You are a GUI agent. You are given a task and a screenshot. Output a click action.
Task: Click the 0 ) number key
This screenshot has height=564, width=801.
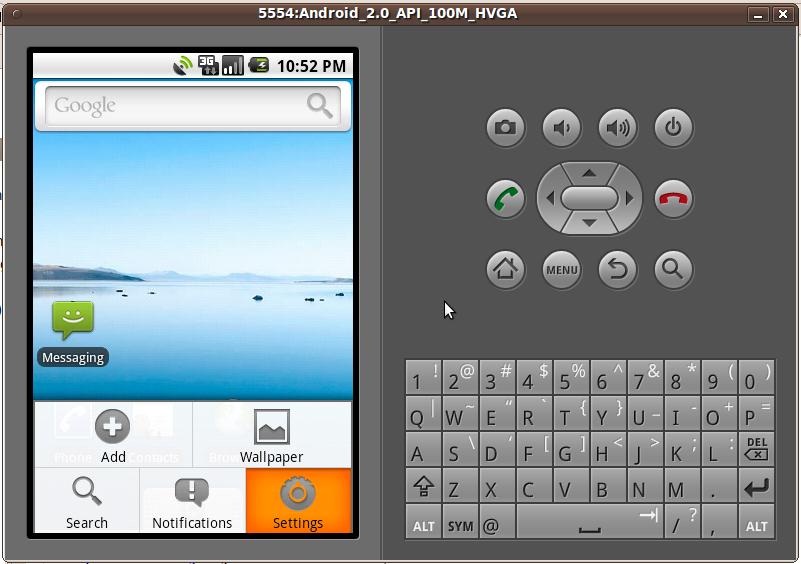757,377
